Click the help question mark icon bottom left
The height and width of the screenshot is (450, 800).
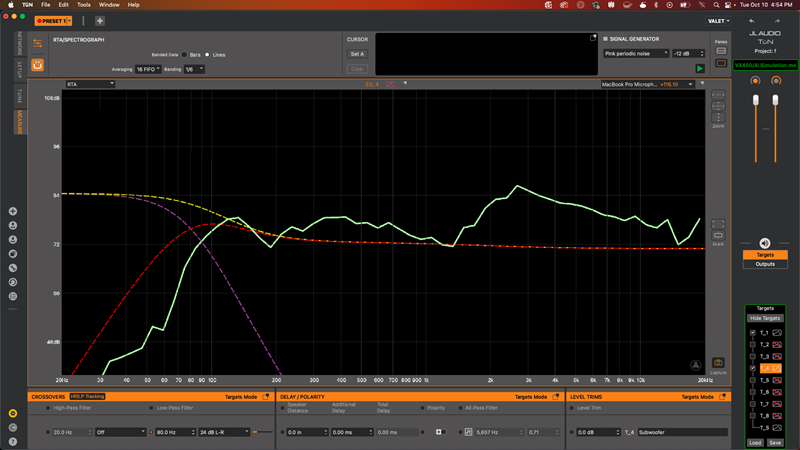click(x=13, y=442)
